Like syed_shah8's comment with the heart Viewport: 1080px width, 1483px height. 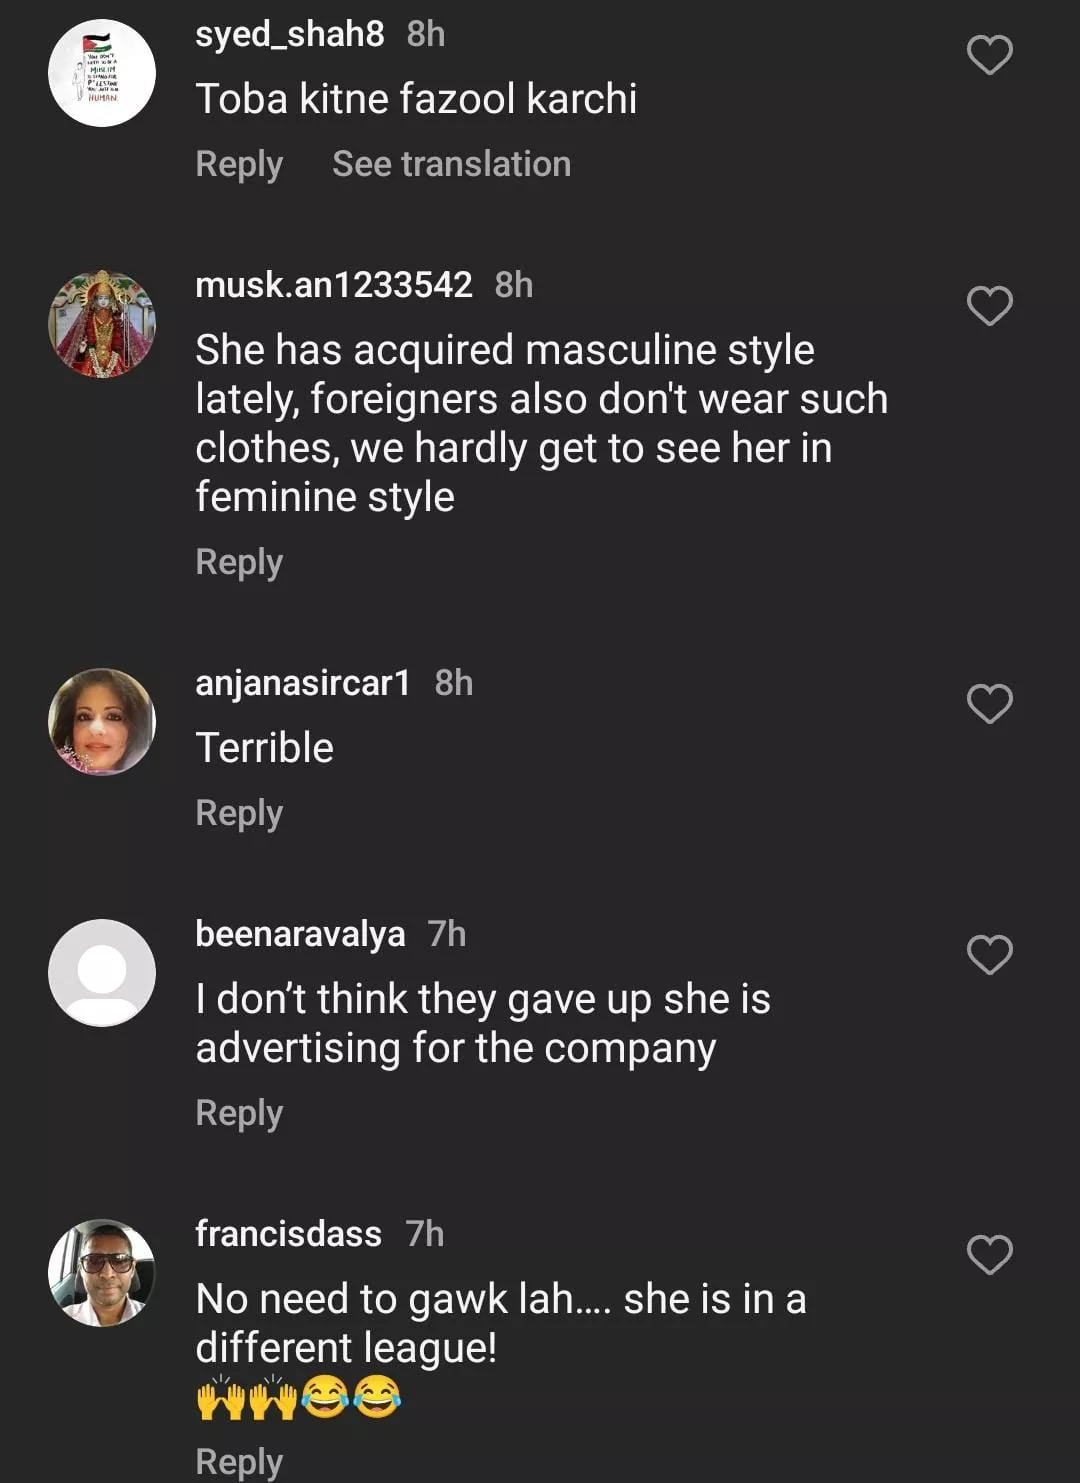tap(989, 55)
